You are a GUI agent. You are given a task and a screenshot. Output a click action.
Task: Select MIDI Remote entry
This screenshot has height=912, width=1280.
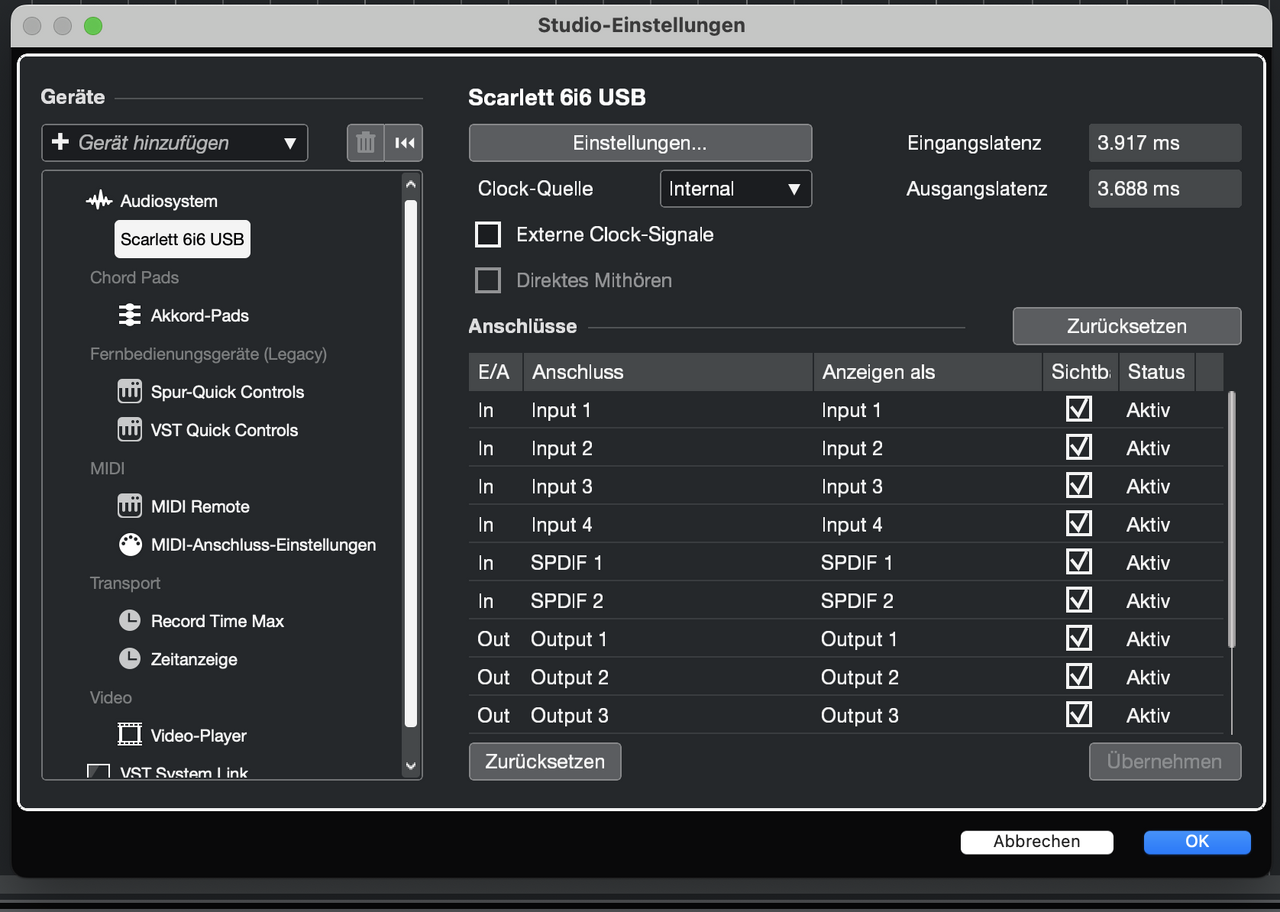(x=200, y=506)
